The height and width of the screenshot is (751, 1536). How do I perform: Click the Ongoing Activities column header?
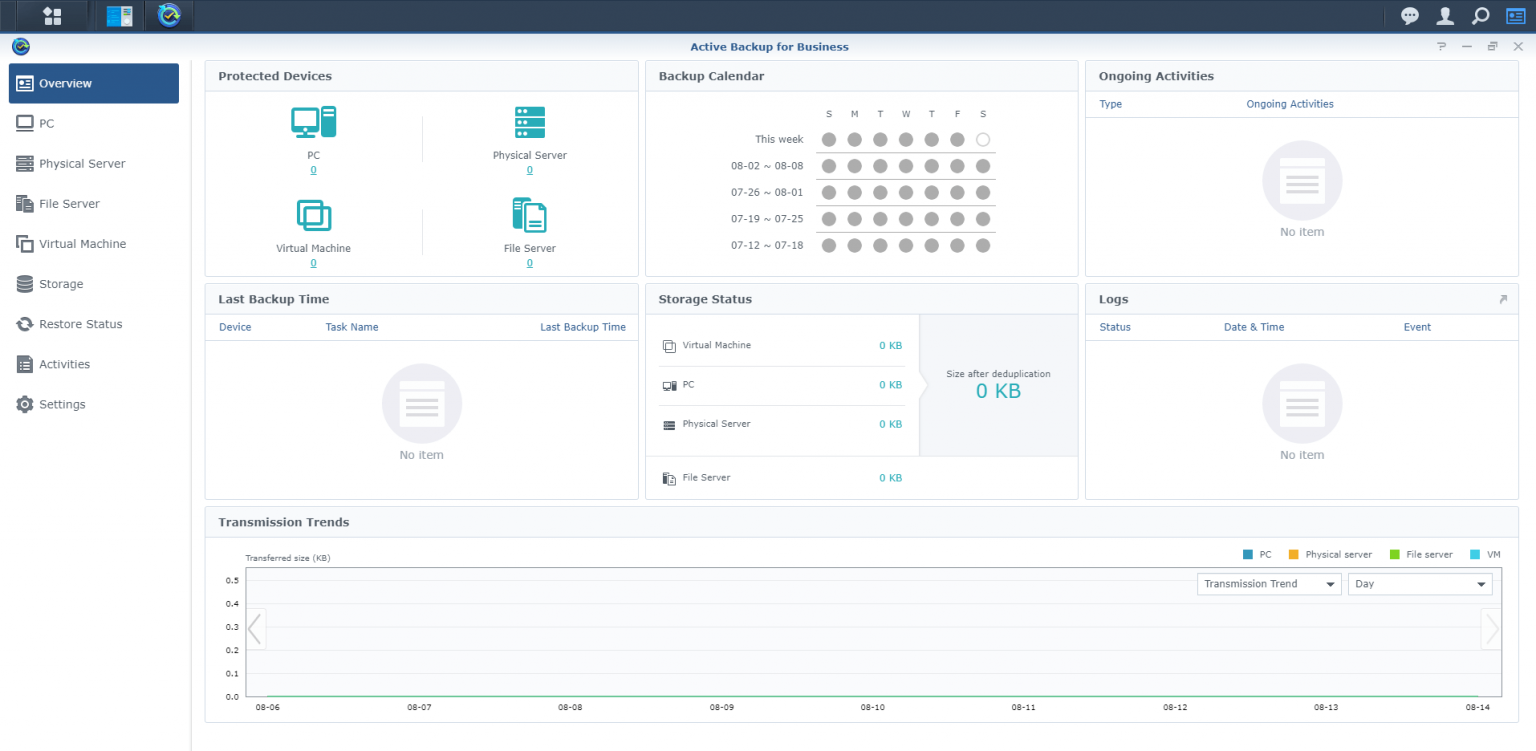(1289, 104)
